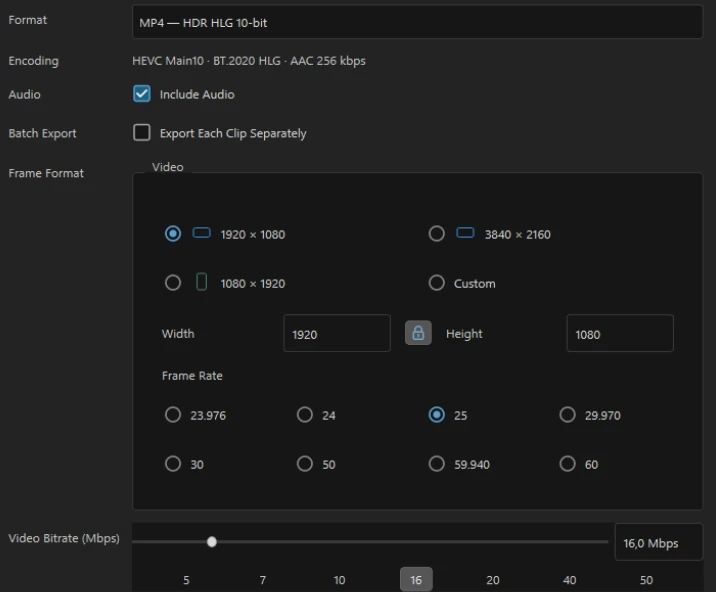Viewport: 716px width, 592px height.
Task: Select 23.976 frame rate
Action: tap(173, 415)
